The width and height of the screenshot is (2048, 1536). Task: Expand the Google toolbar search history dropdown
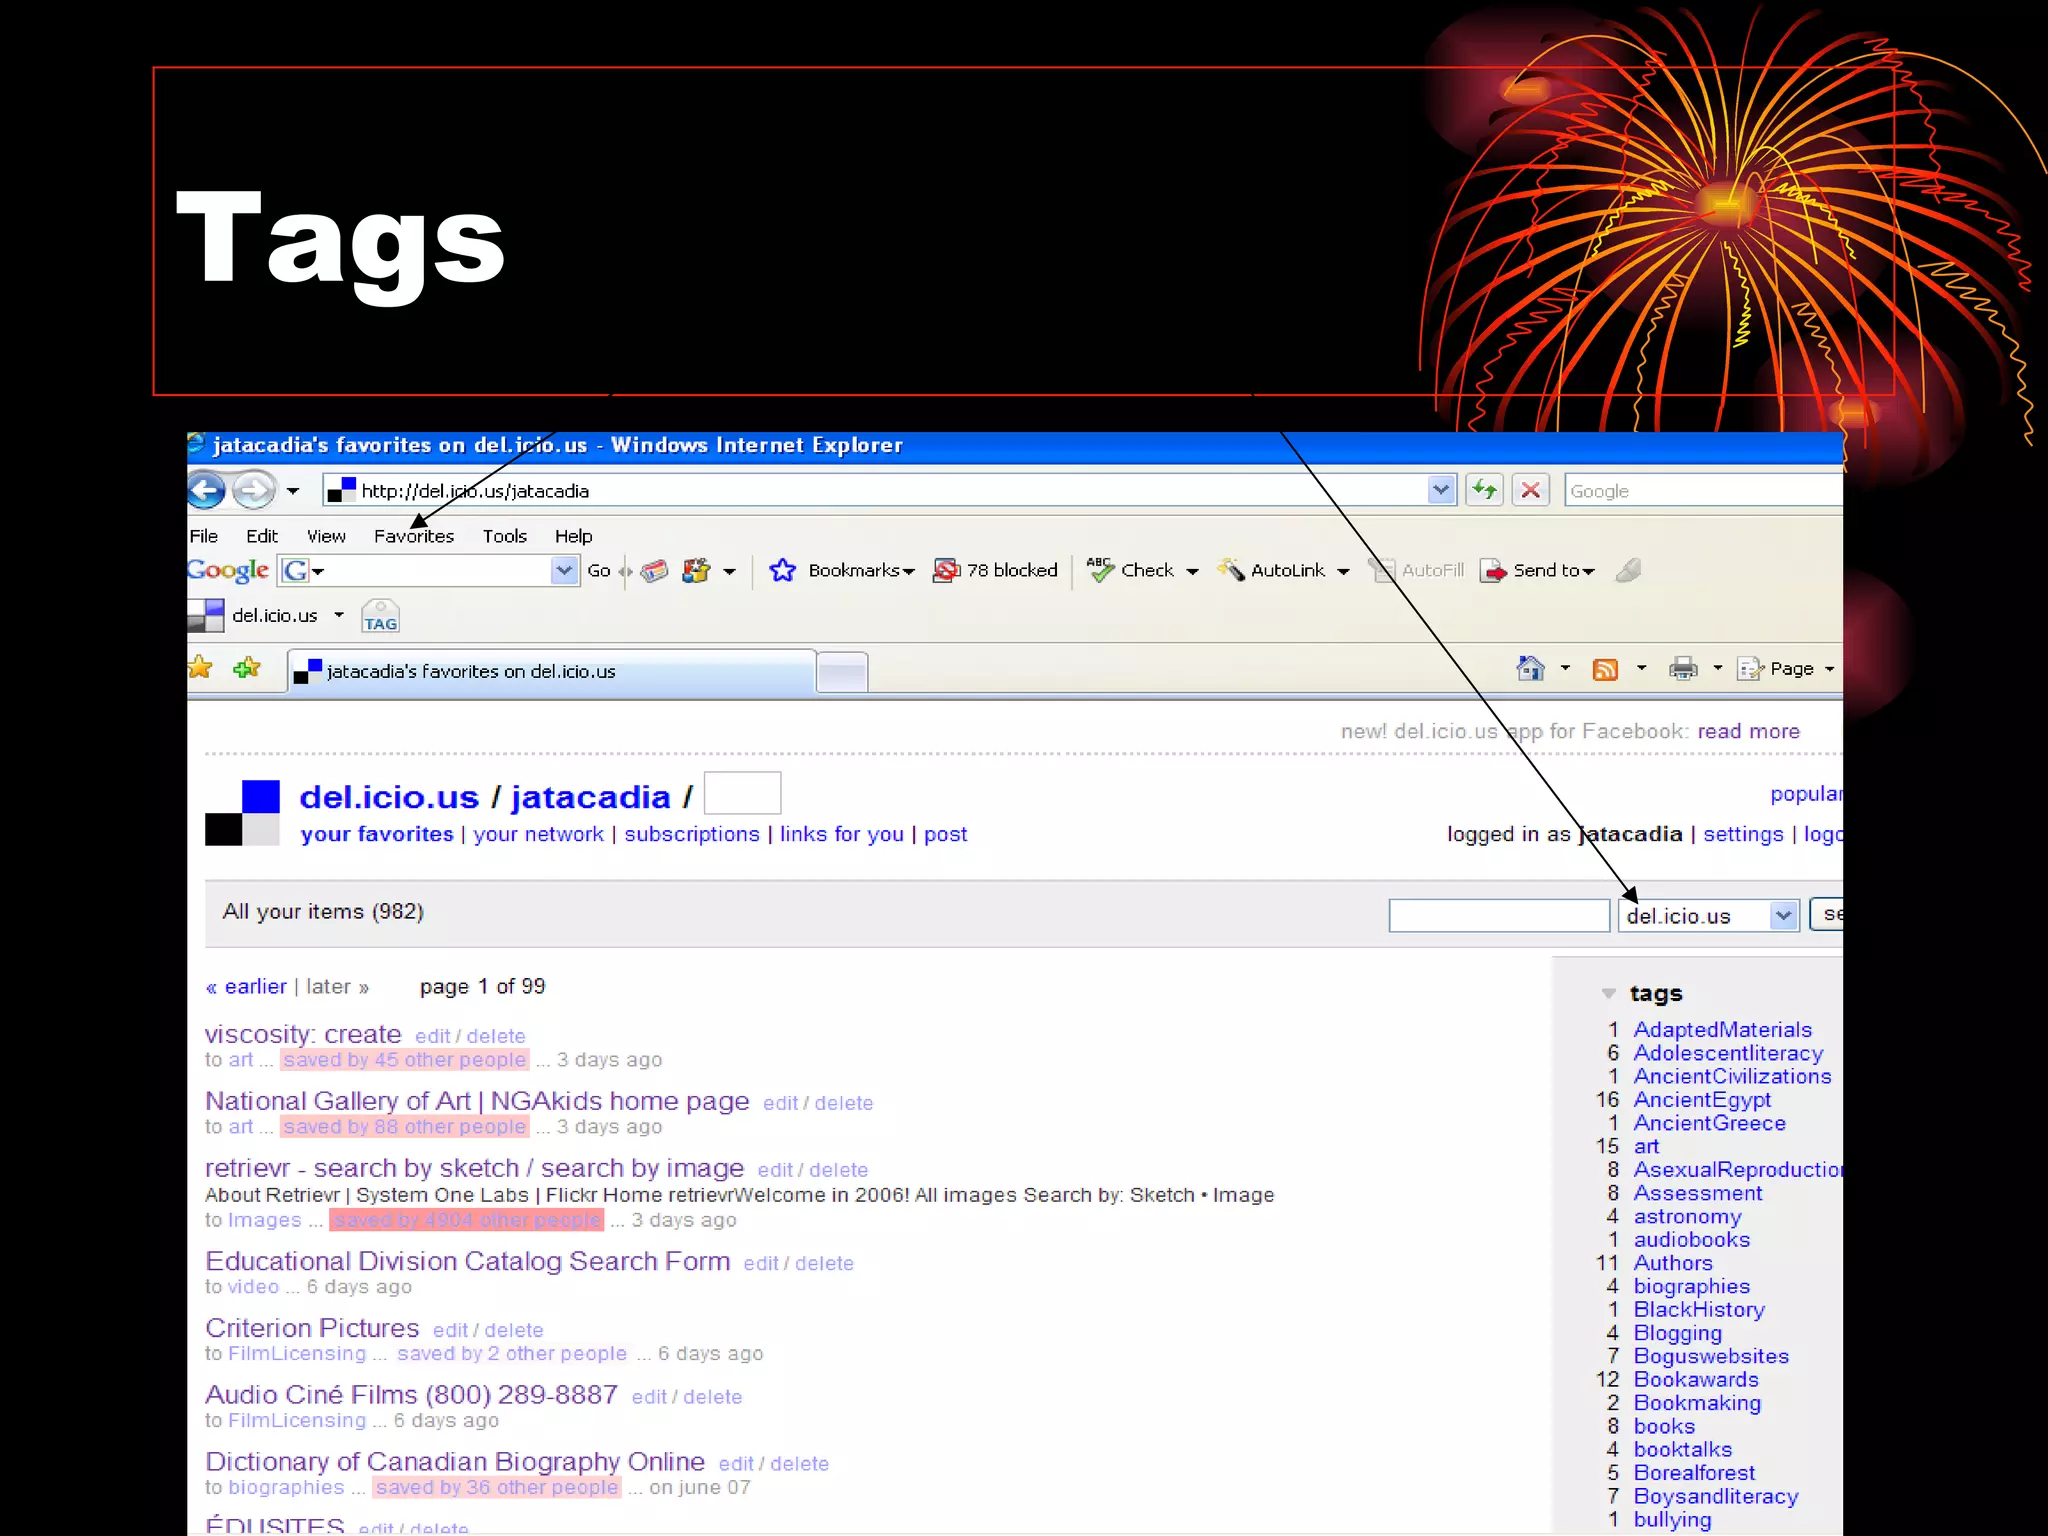click(x=564, y=570)
